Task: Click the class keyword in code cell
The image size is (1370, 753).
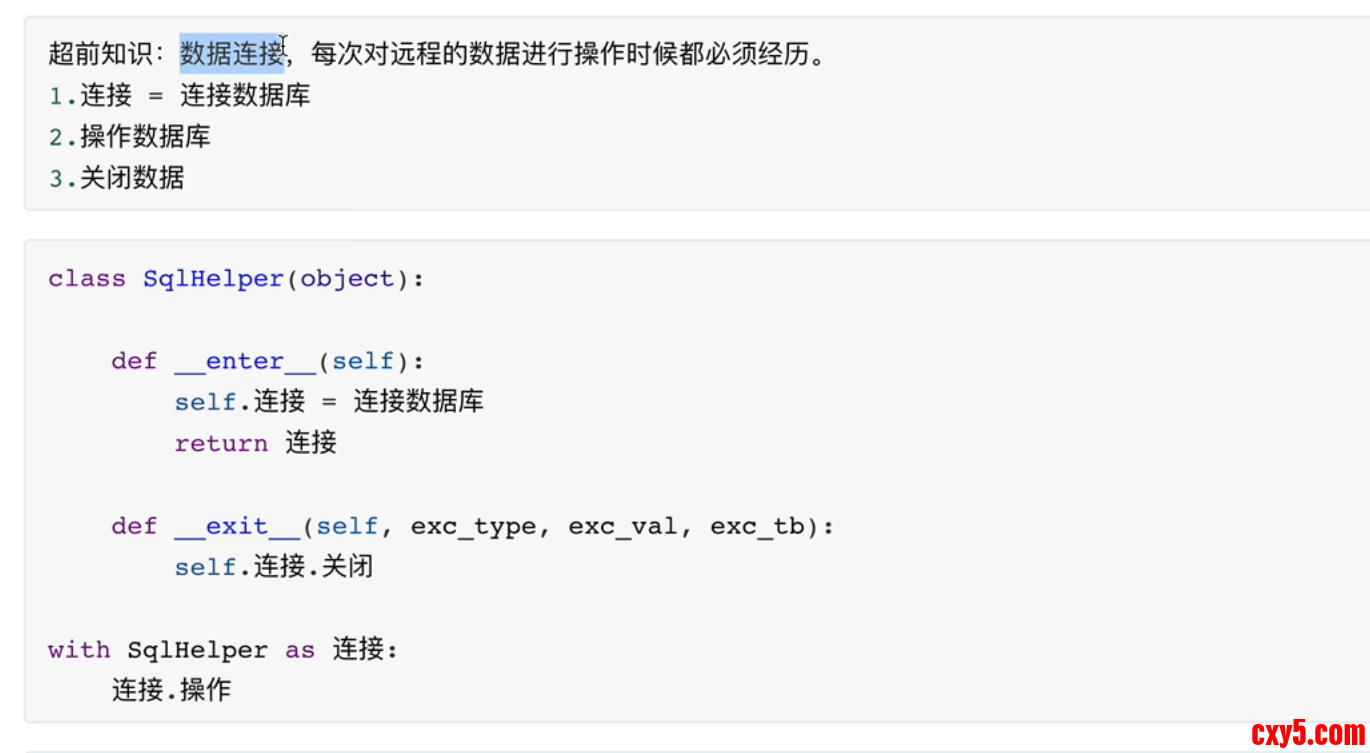Action: [x=87, y=279]
